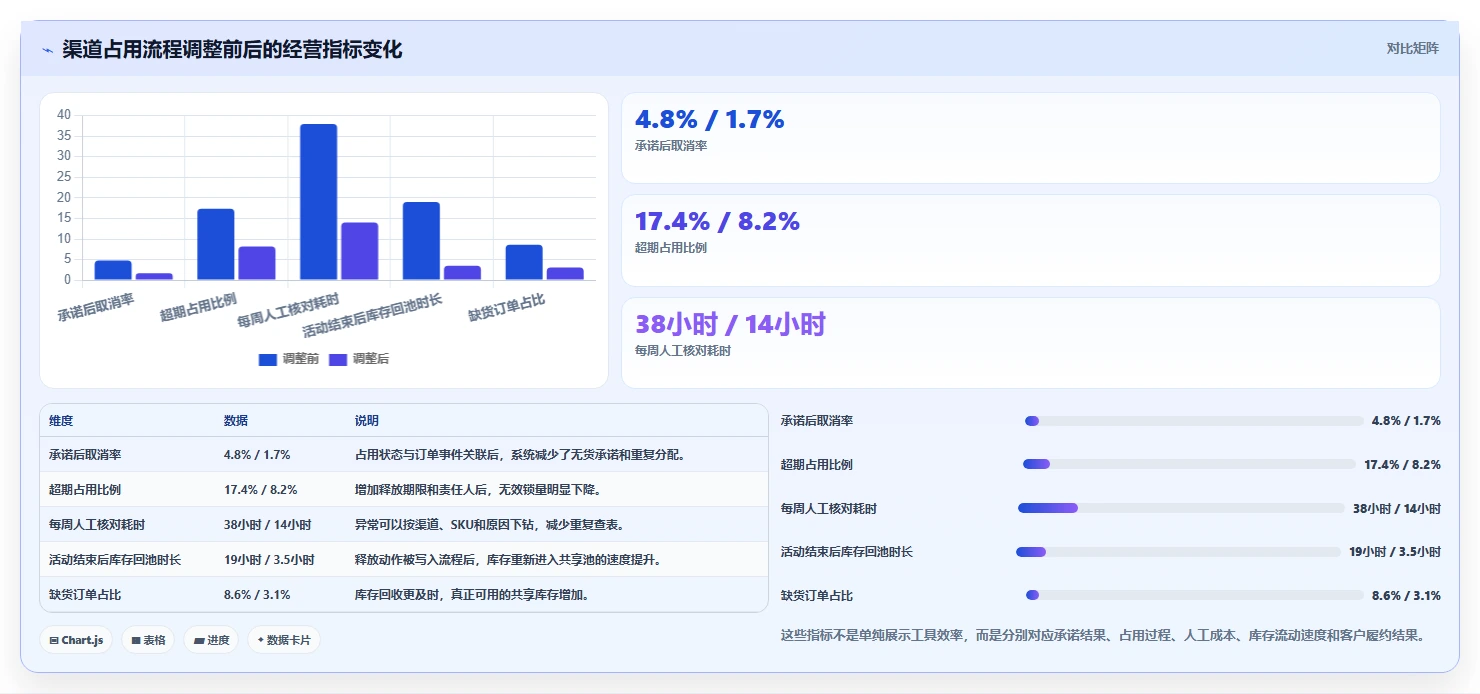The width and height of the screenshot is (1480, 694).
Task: Click the 缺货订单占比 progress bar
Action: [1195, 595]
